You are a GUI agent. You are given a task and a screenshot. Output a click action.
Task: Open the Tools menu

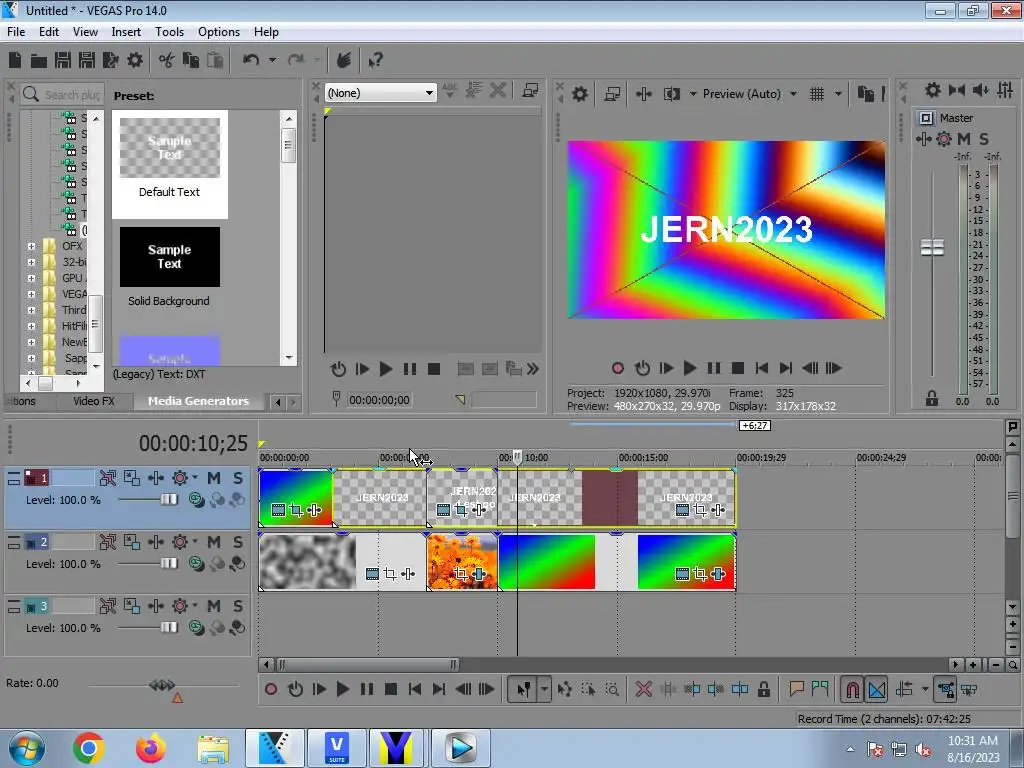[169, 32]
